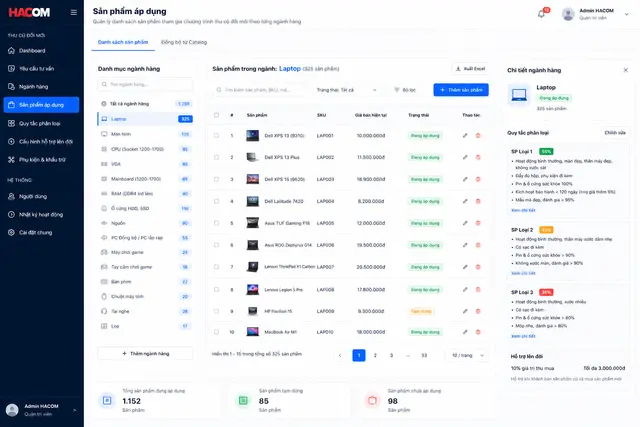This screenshot has width=640, height=427.
Task: Expand the bottom sidebar Admin HACOM chevron
Action: tap(74, 410)
